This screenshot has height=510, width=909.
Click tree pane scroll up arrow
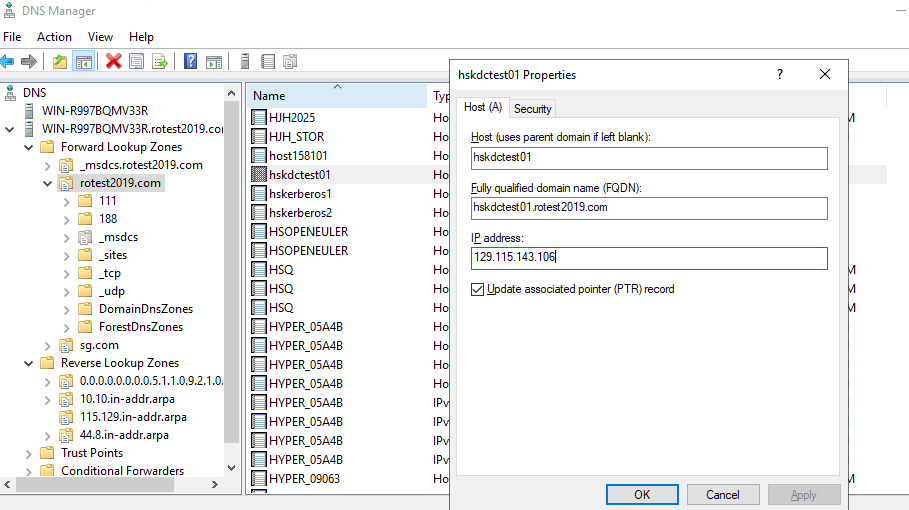tap(231, 93)
